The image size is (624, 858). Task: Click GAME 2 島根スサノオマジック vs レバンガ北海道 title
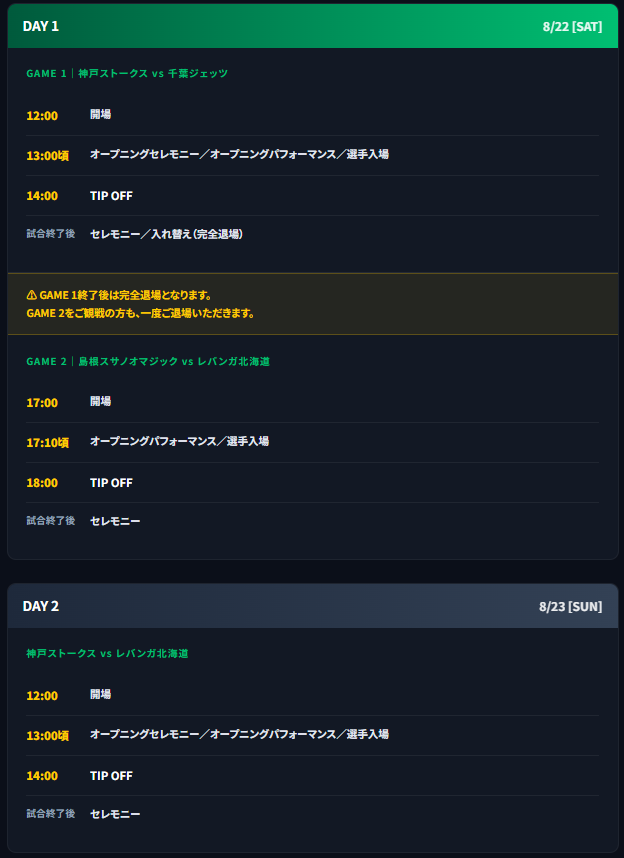[148, 362]
